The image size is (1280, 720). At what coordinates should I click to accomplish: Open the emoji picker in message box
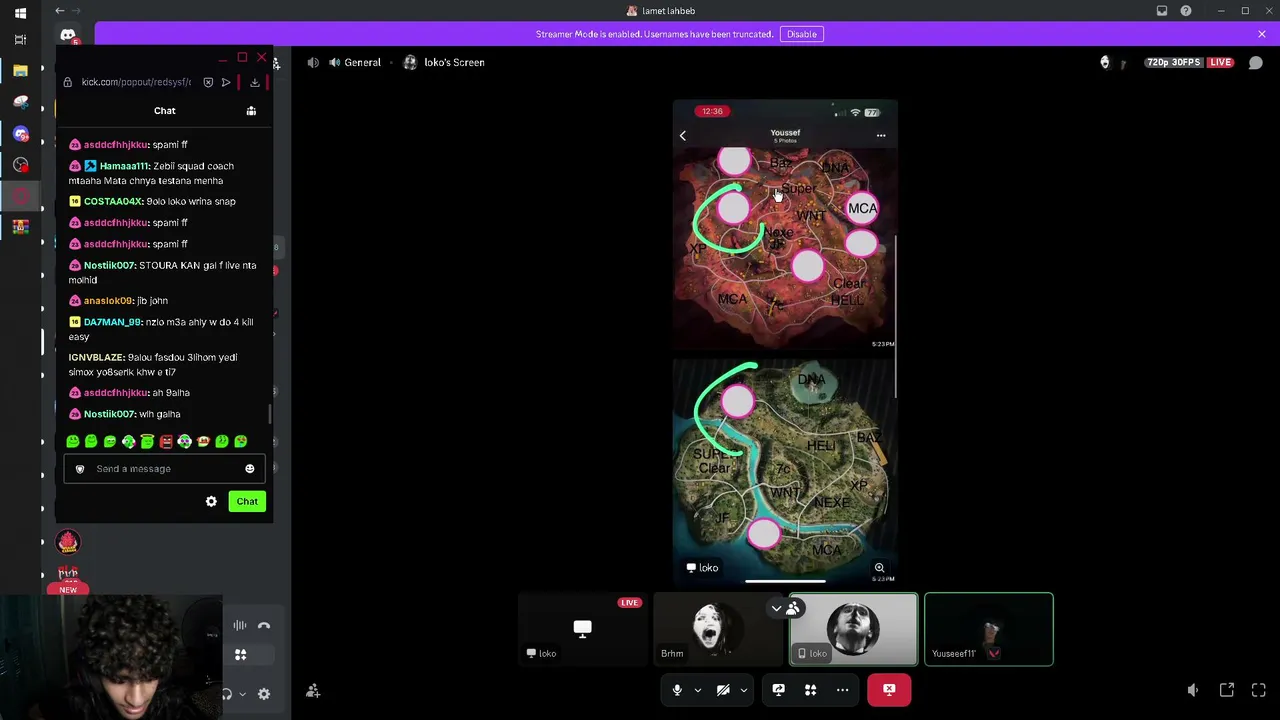click(249, 469)
